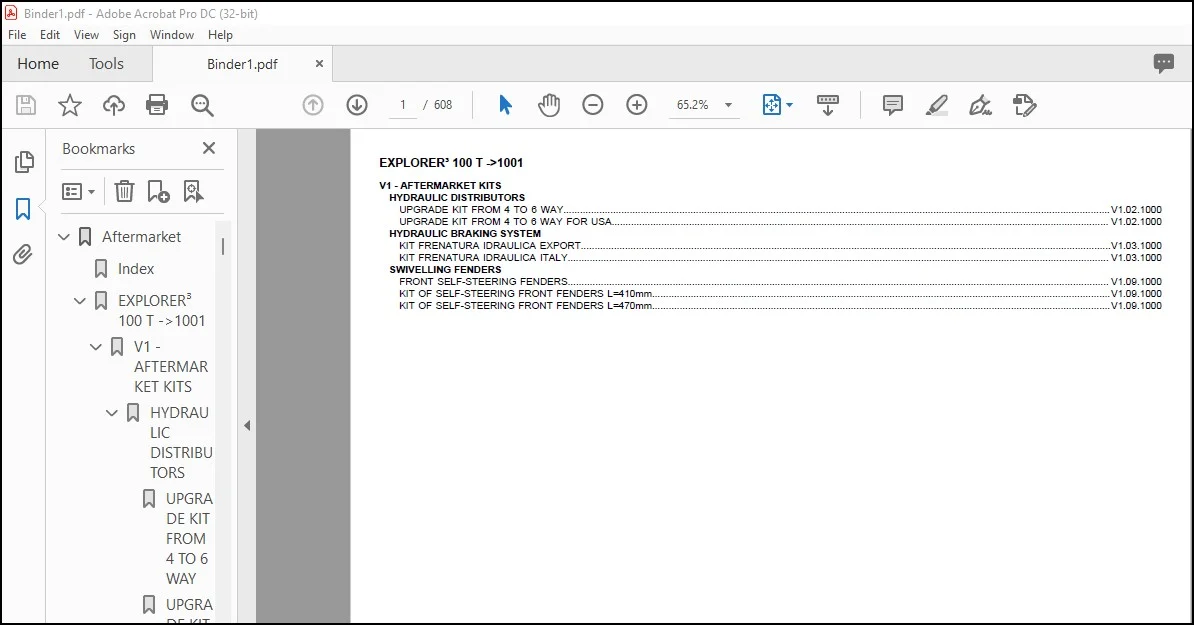Collapse the V1 - AFTERMARKET KITS bookmark
This screenshot has height=625, width=1194.
96,347
